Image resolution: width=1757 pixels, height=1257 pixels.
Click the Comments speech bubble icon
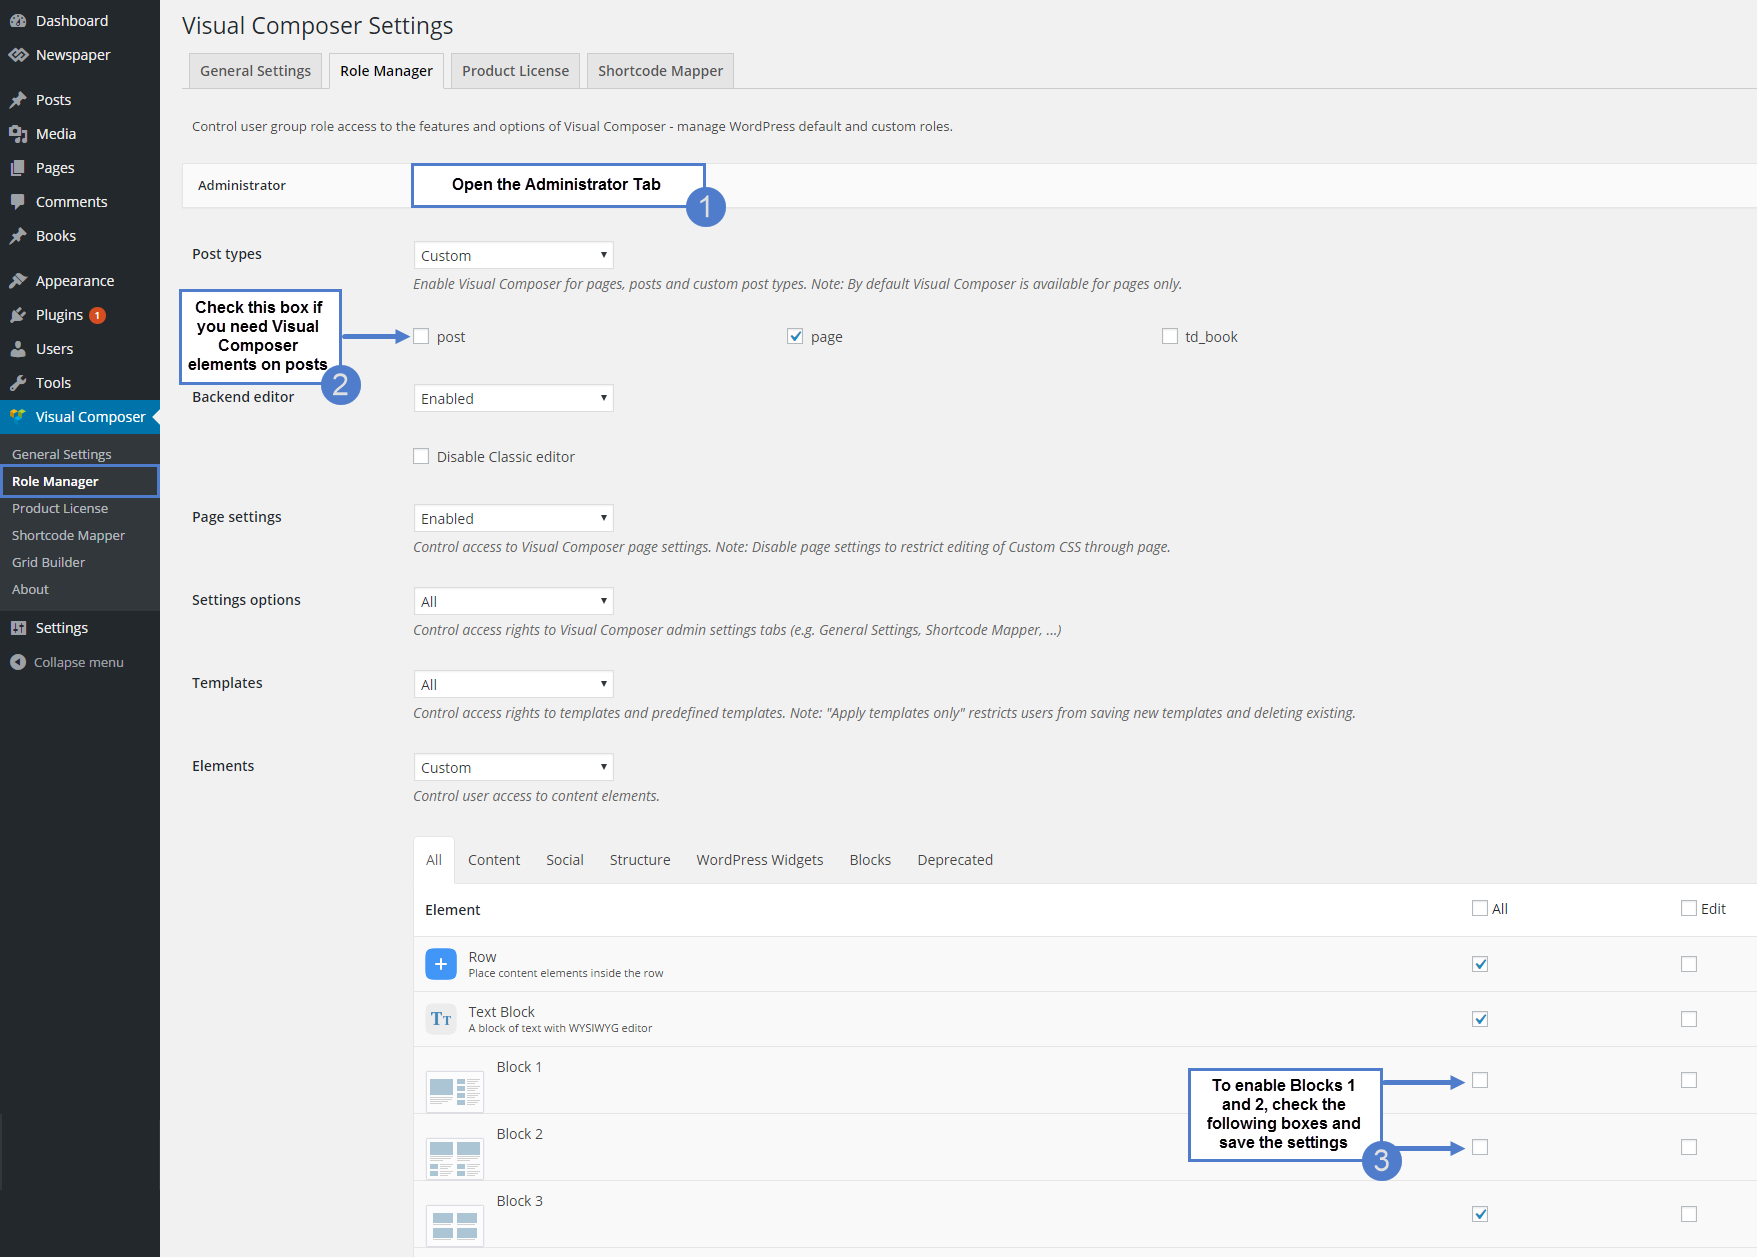18,202
